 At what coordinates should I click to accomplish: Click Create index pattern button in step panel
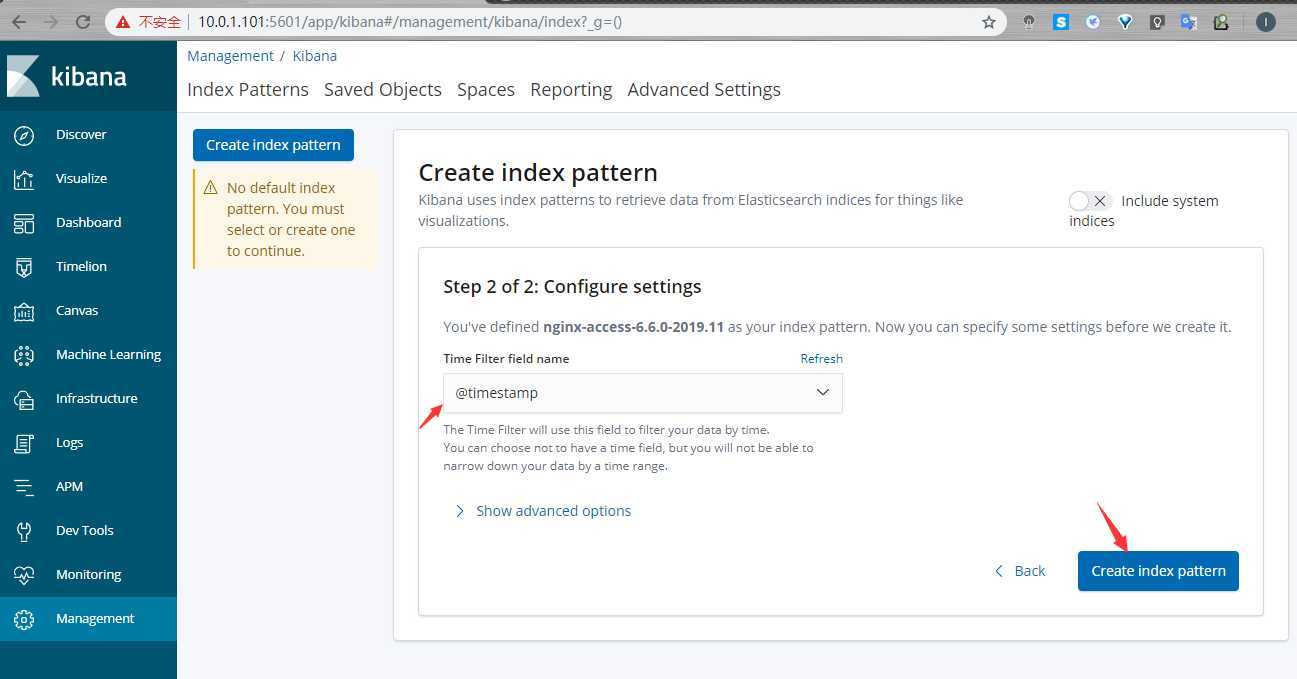(x=1158, y=571)
